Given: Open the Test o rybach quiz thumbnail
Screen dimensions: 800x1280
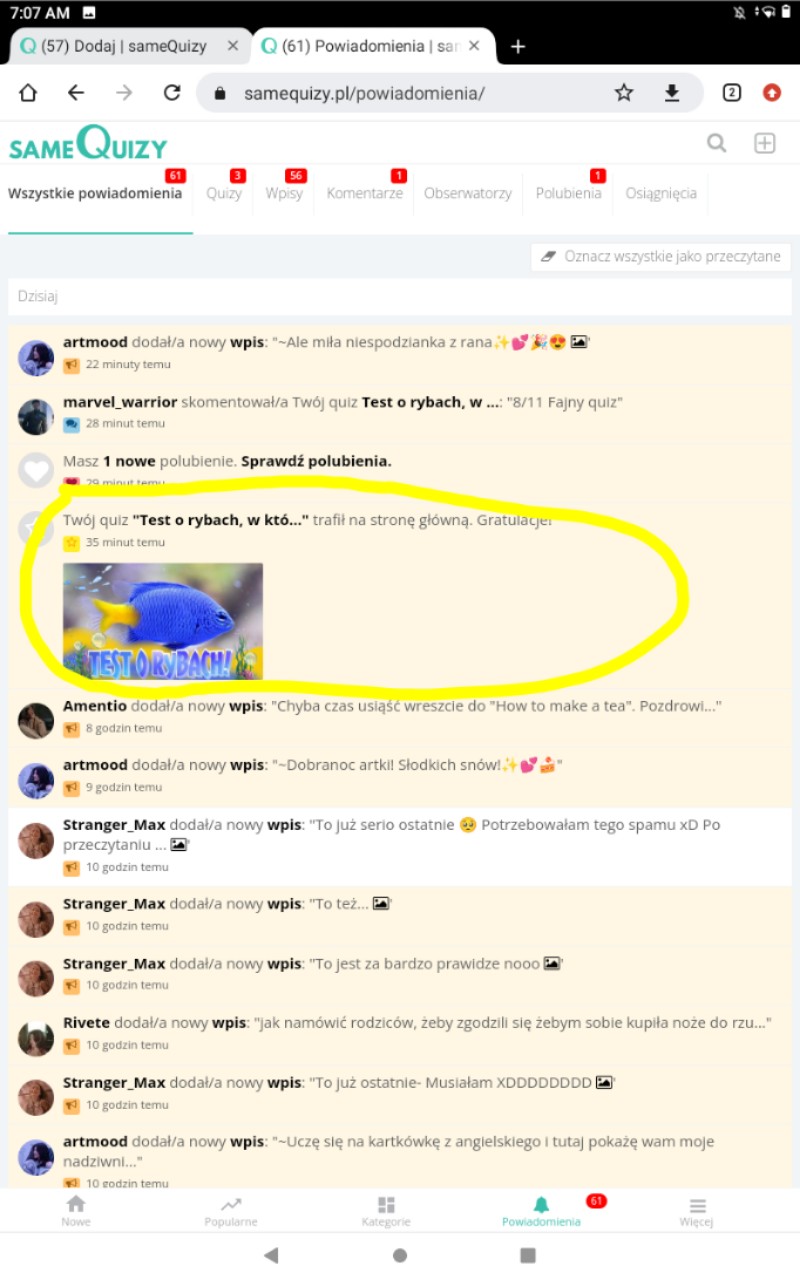Looking at the screenshot, I should 163,621.
